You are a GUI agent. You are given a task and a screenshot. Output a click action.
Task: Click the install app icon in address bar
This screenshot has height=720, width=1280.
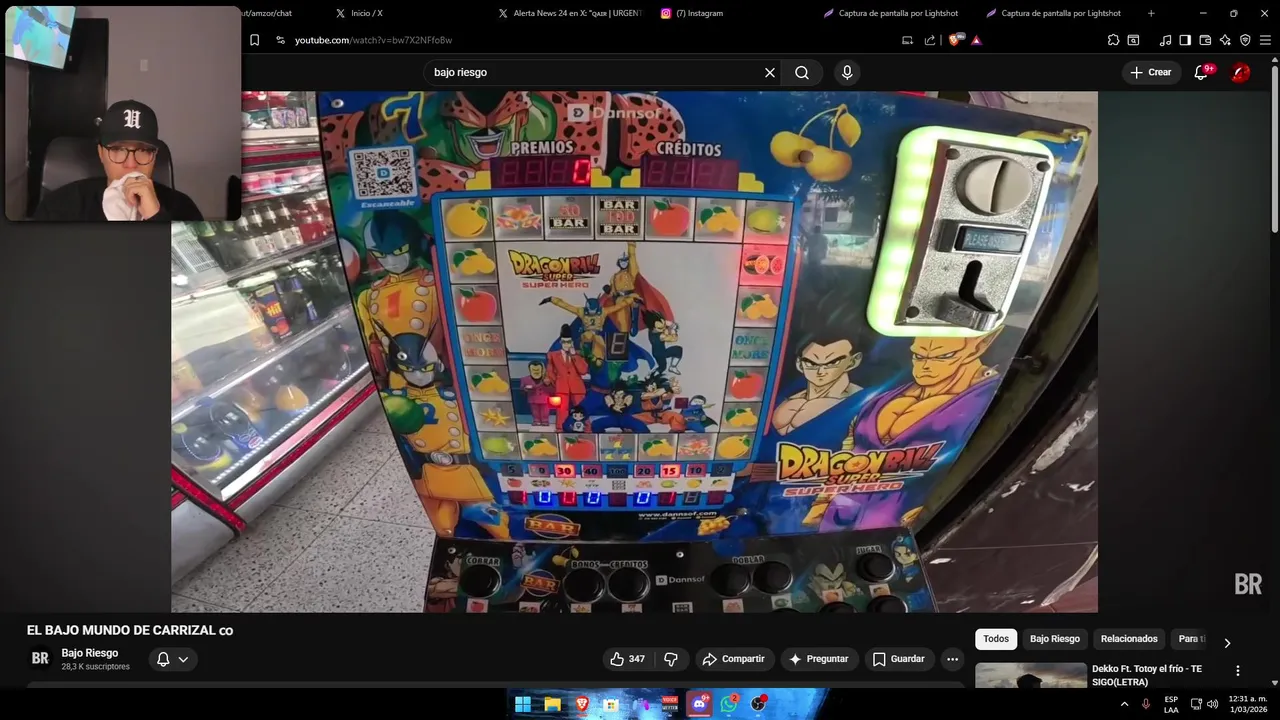pos(907,40)
